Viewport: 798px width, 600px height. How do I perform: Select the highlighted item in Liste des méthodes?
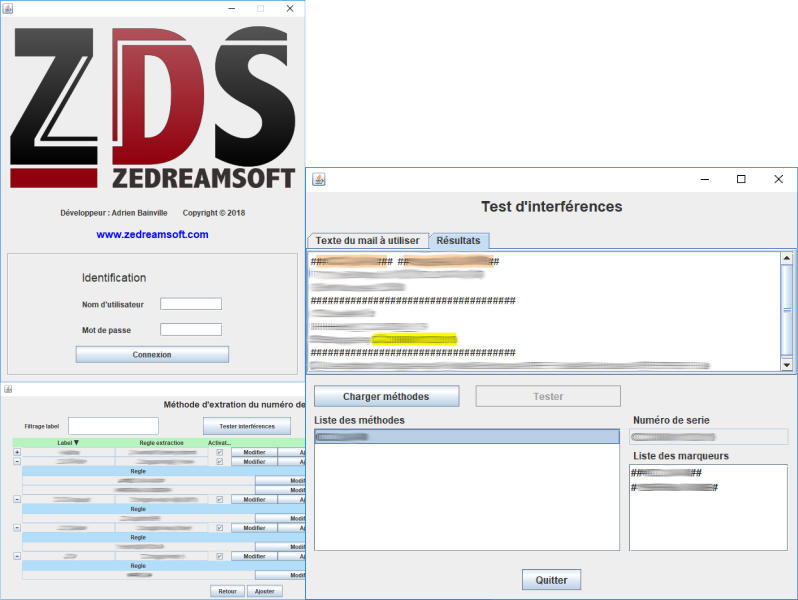(467, 437)
